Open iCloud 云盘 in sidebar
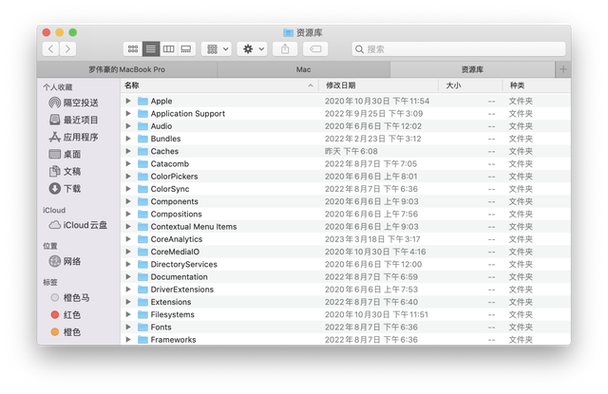The height and width of the screenshot is (394, 608). [x=78, y=225]
